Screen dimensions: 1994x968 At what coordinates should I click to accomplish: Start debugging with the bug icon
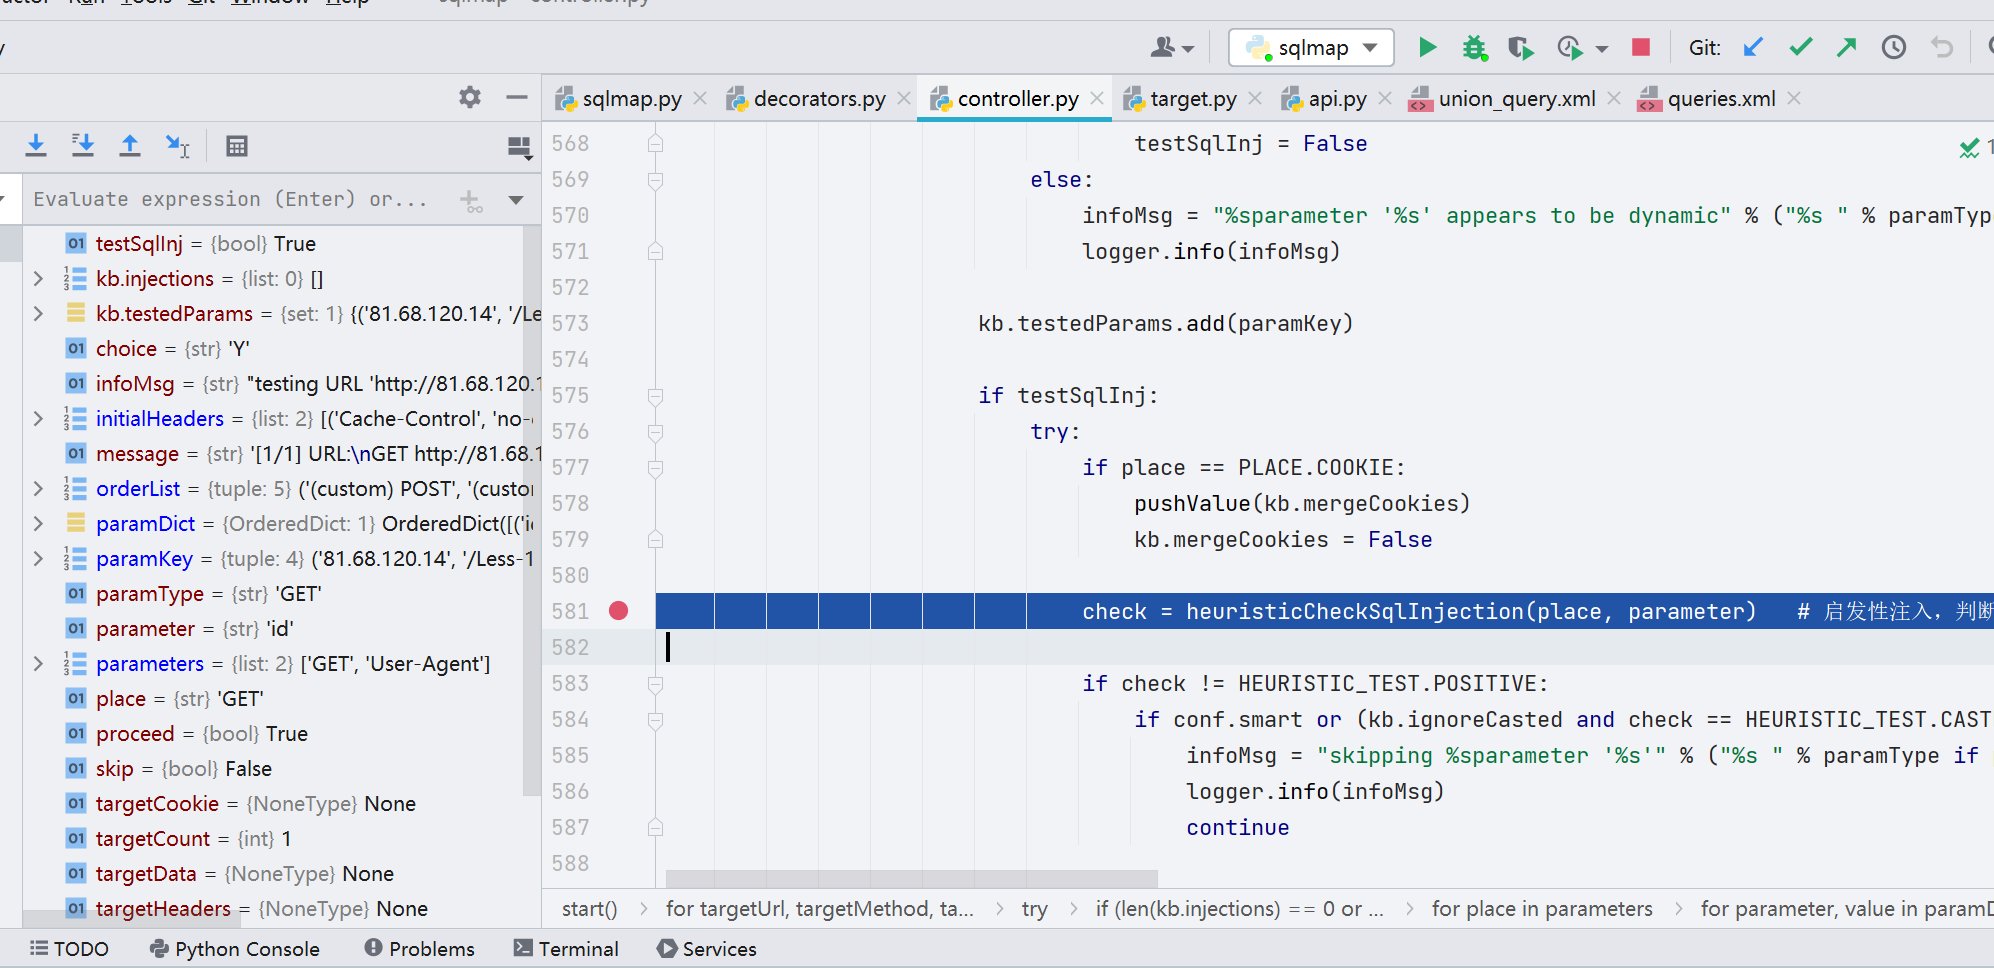[1474, 47]
